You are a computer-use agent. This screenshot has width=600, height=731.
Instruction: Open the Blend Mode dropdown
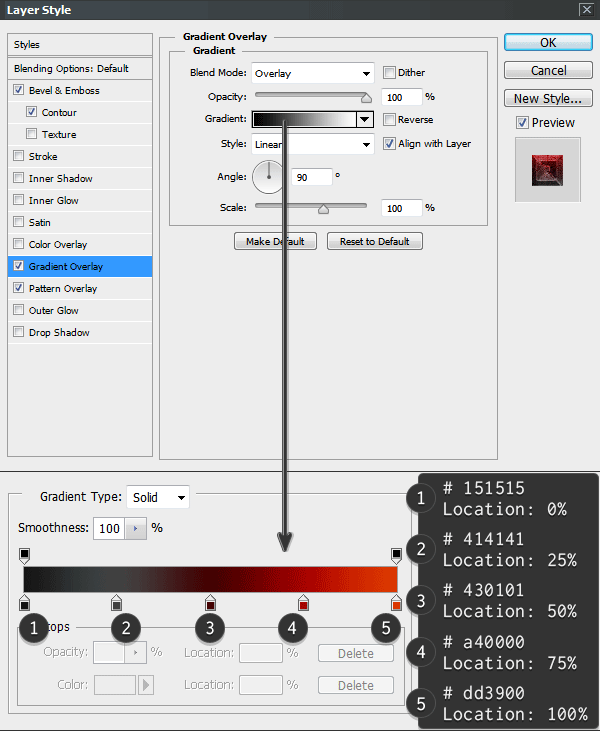tap(312, 73)
